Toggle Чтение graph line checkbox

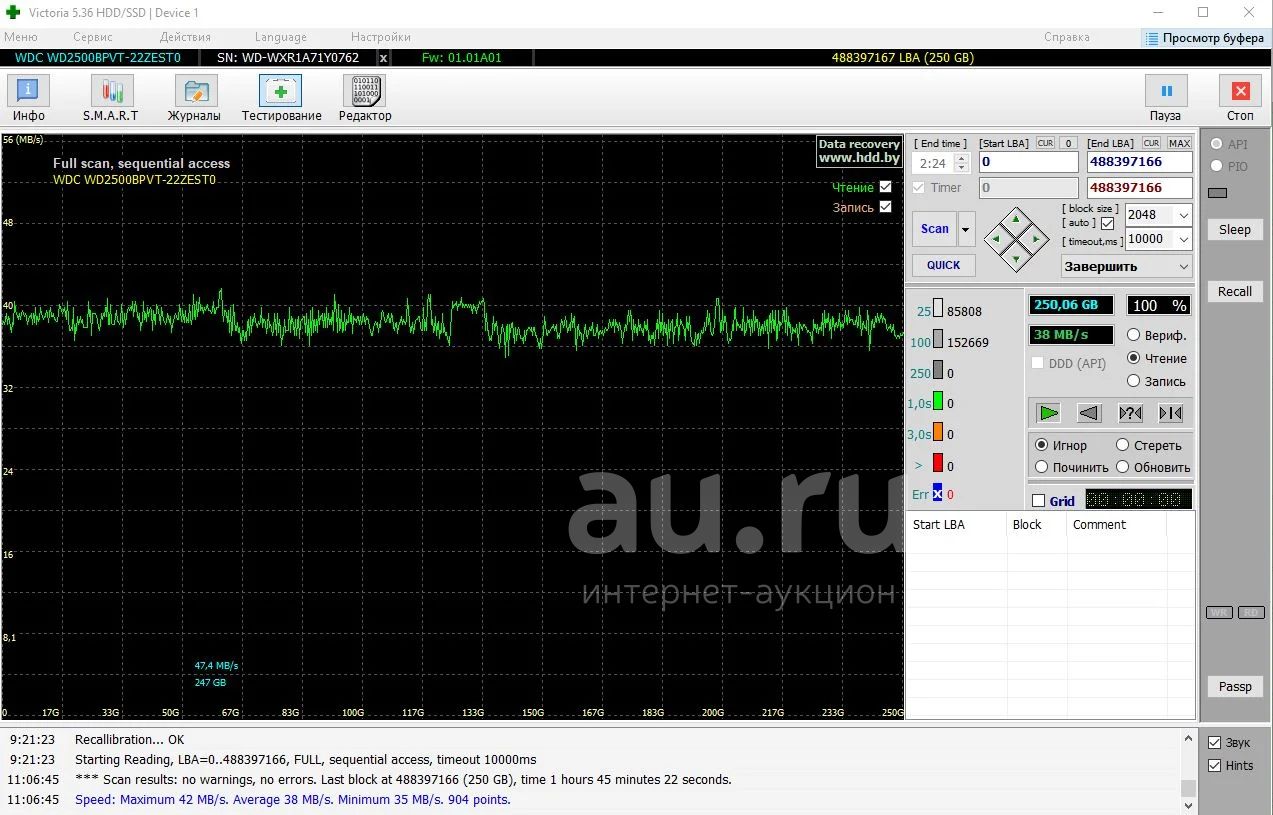click(x=885, y=187)
